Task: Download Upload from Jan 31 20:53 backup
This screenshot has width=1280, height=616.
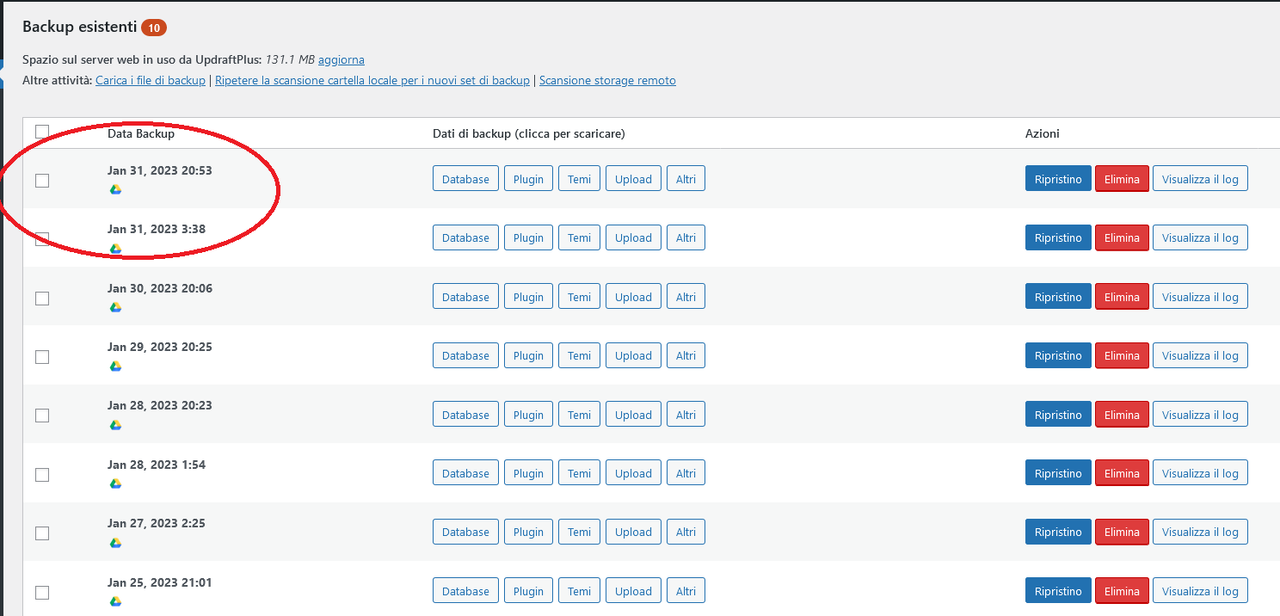Action: pos(633,179)
